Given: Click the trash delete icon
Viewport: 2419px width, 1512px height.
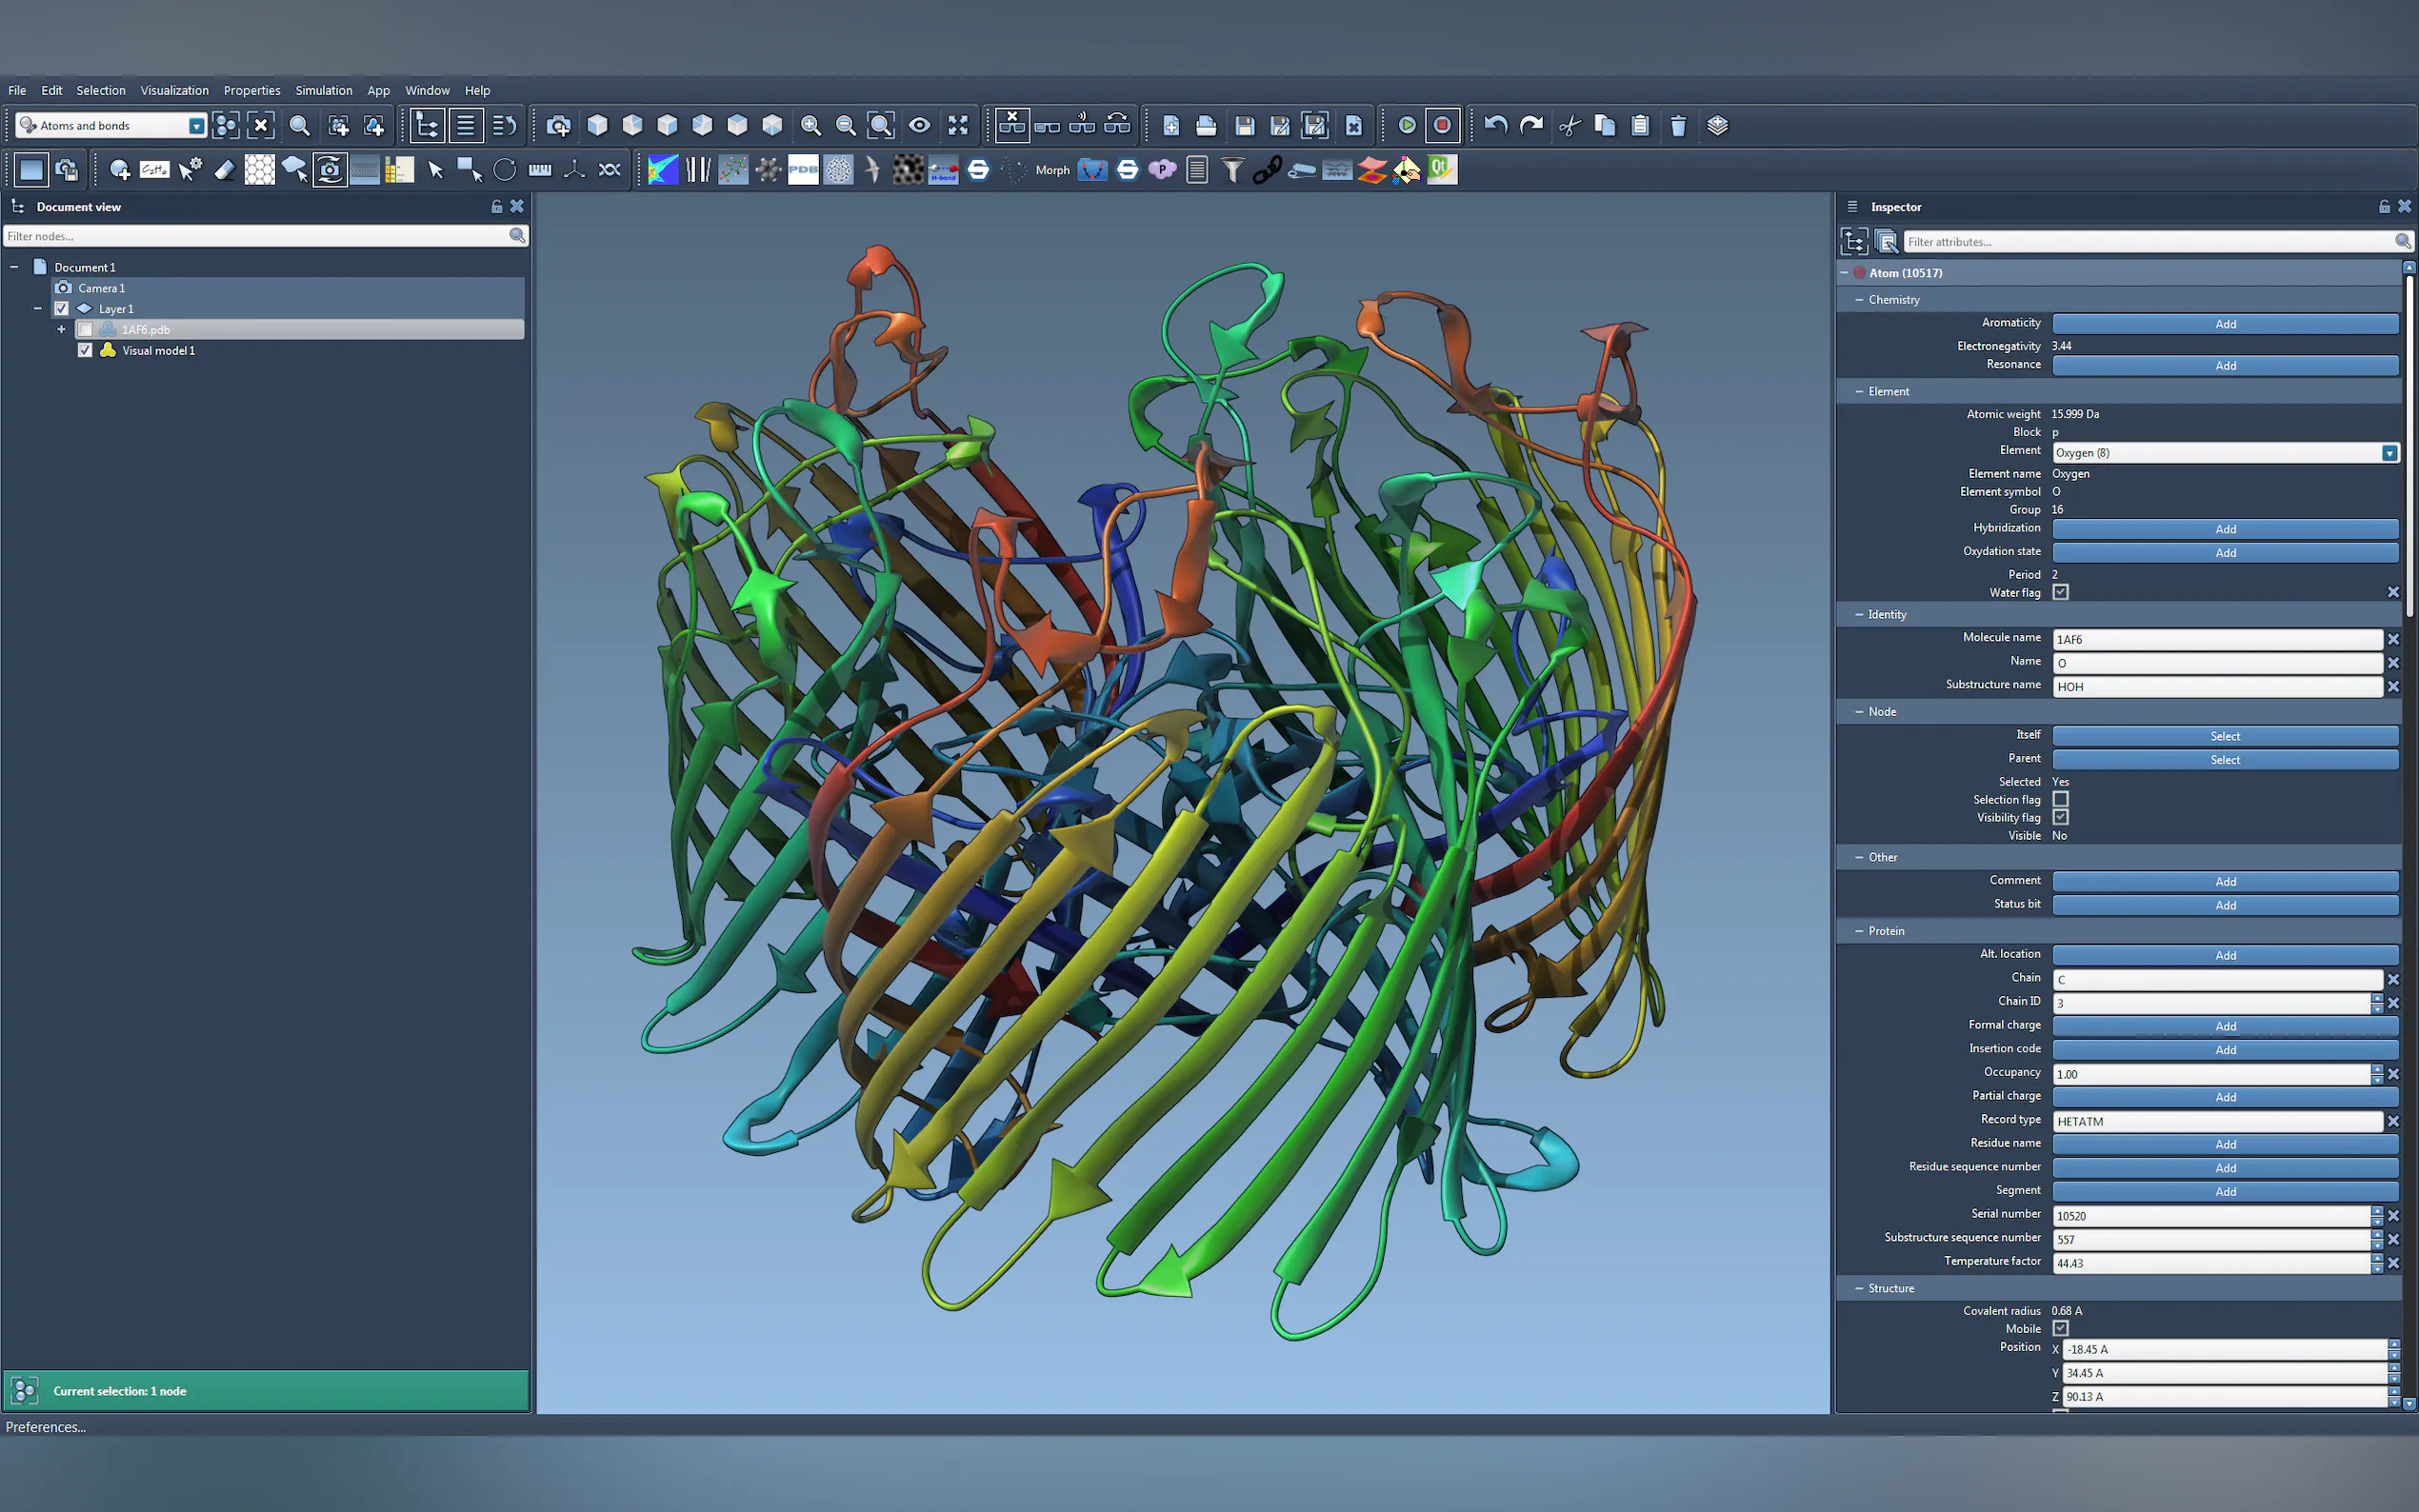Looking at the screenshot, I should point(1678,125).
